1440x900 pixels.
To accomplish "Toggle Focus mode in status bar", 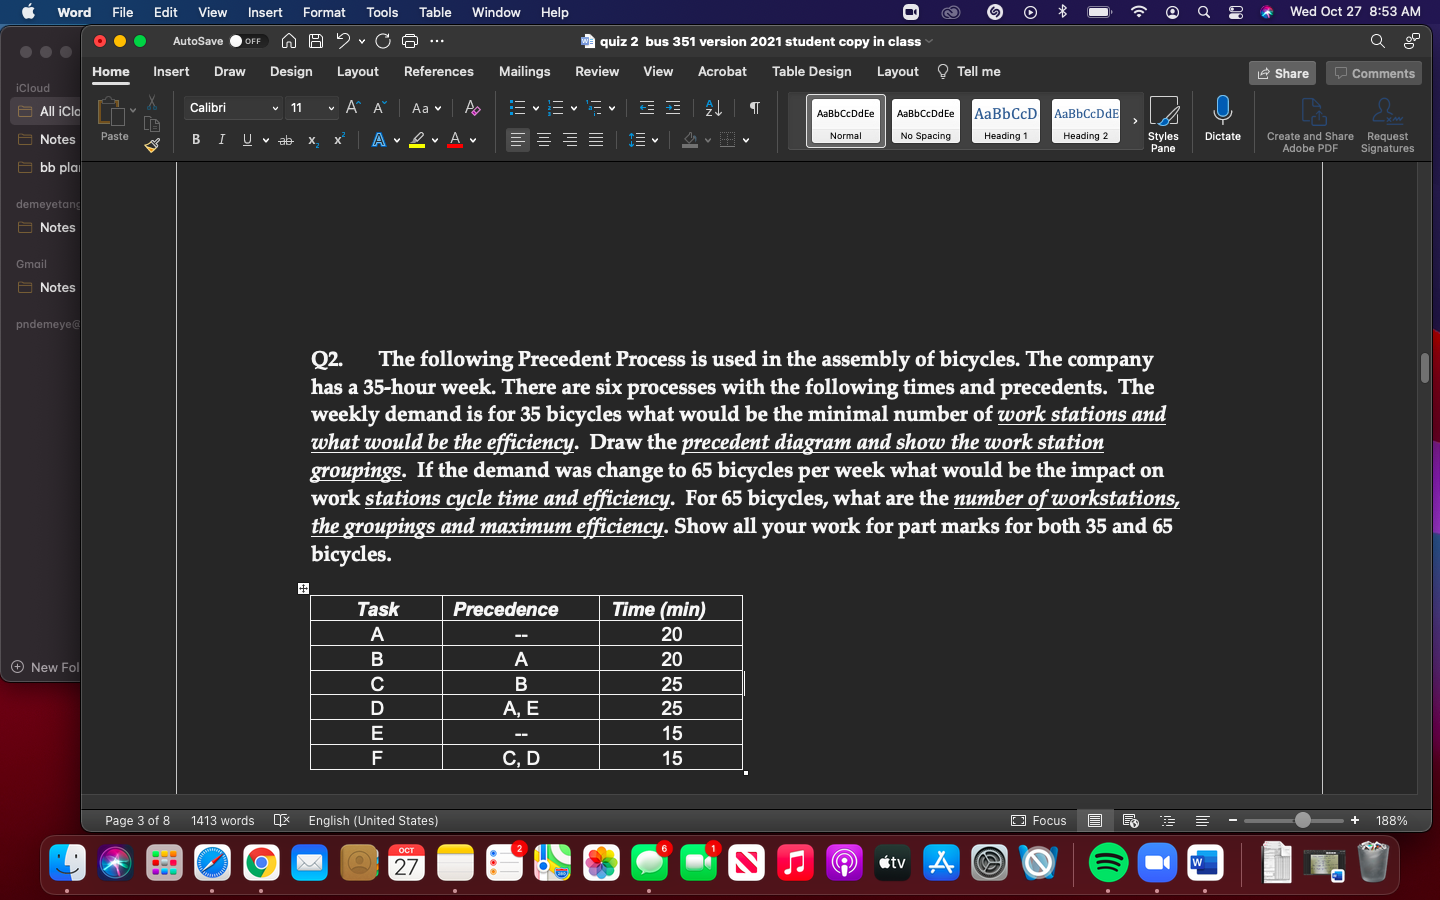I will (1038, 820).
